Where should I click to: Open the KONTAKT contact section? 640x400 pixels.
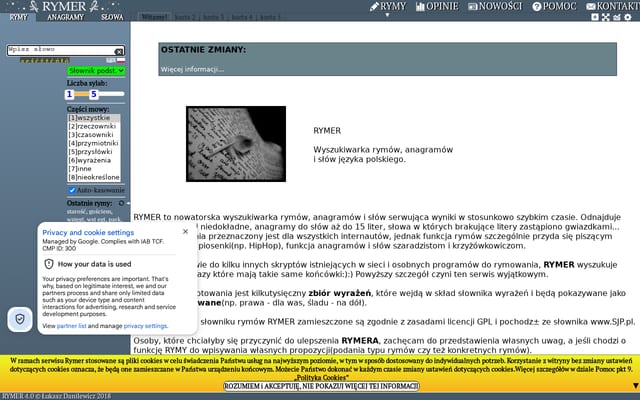[x=613, y=7]
